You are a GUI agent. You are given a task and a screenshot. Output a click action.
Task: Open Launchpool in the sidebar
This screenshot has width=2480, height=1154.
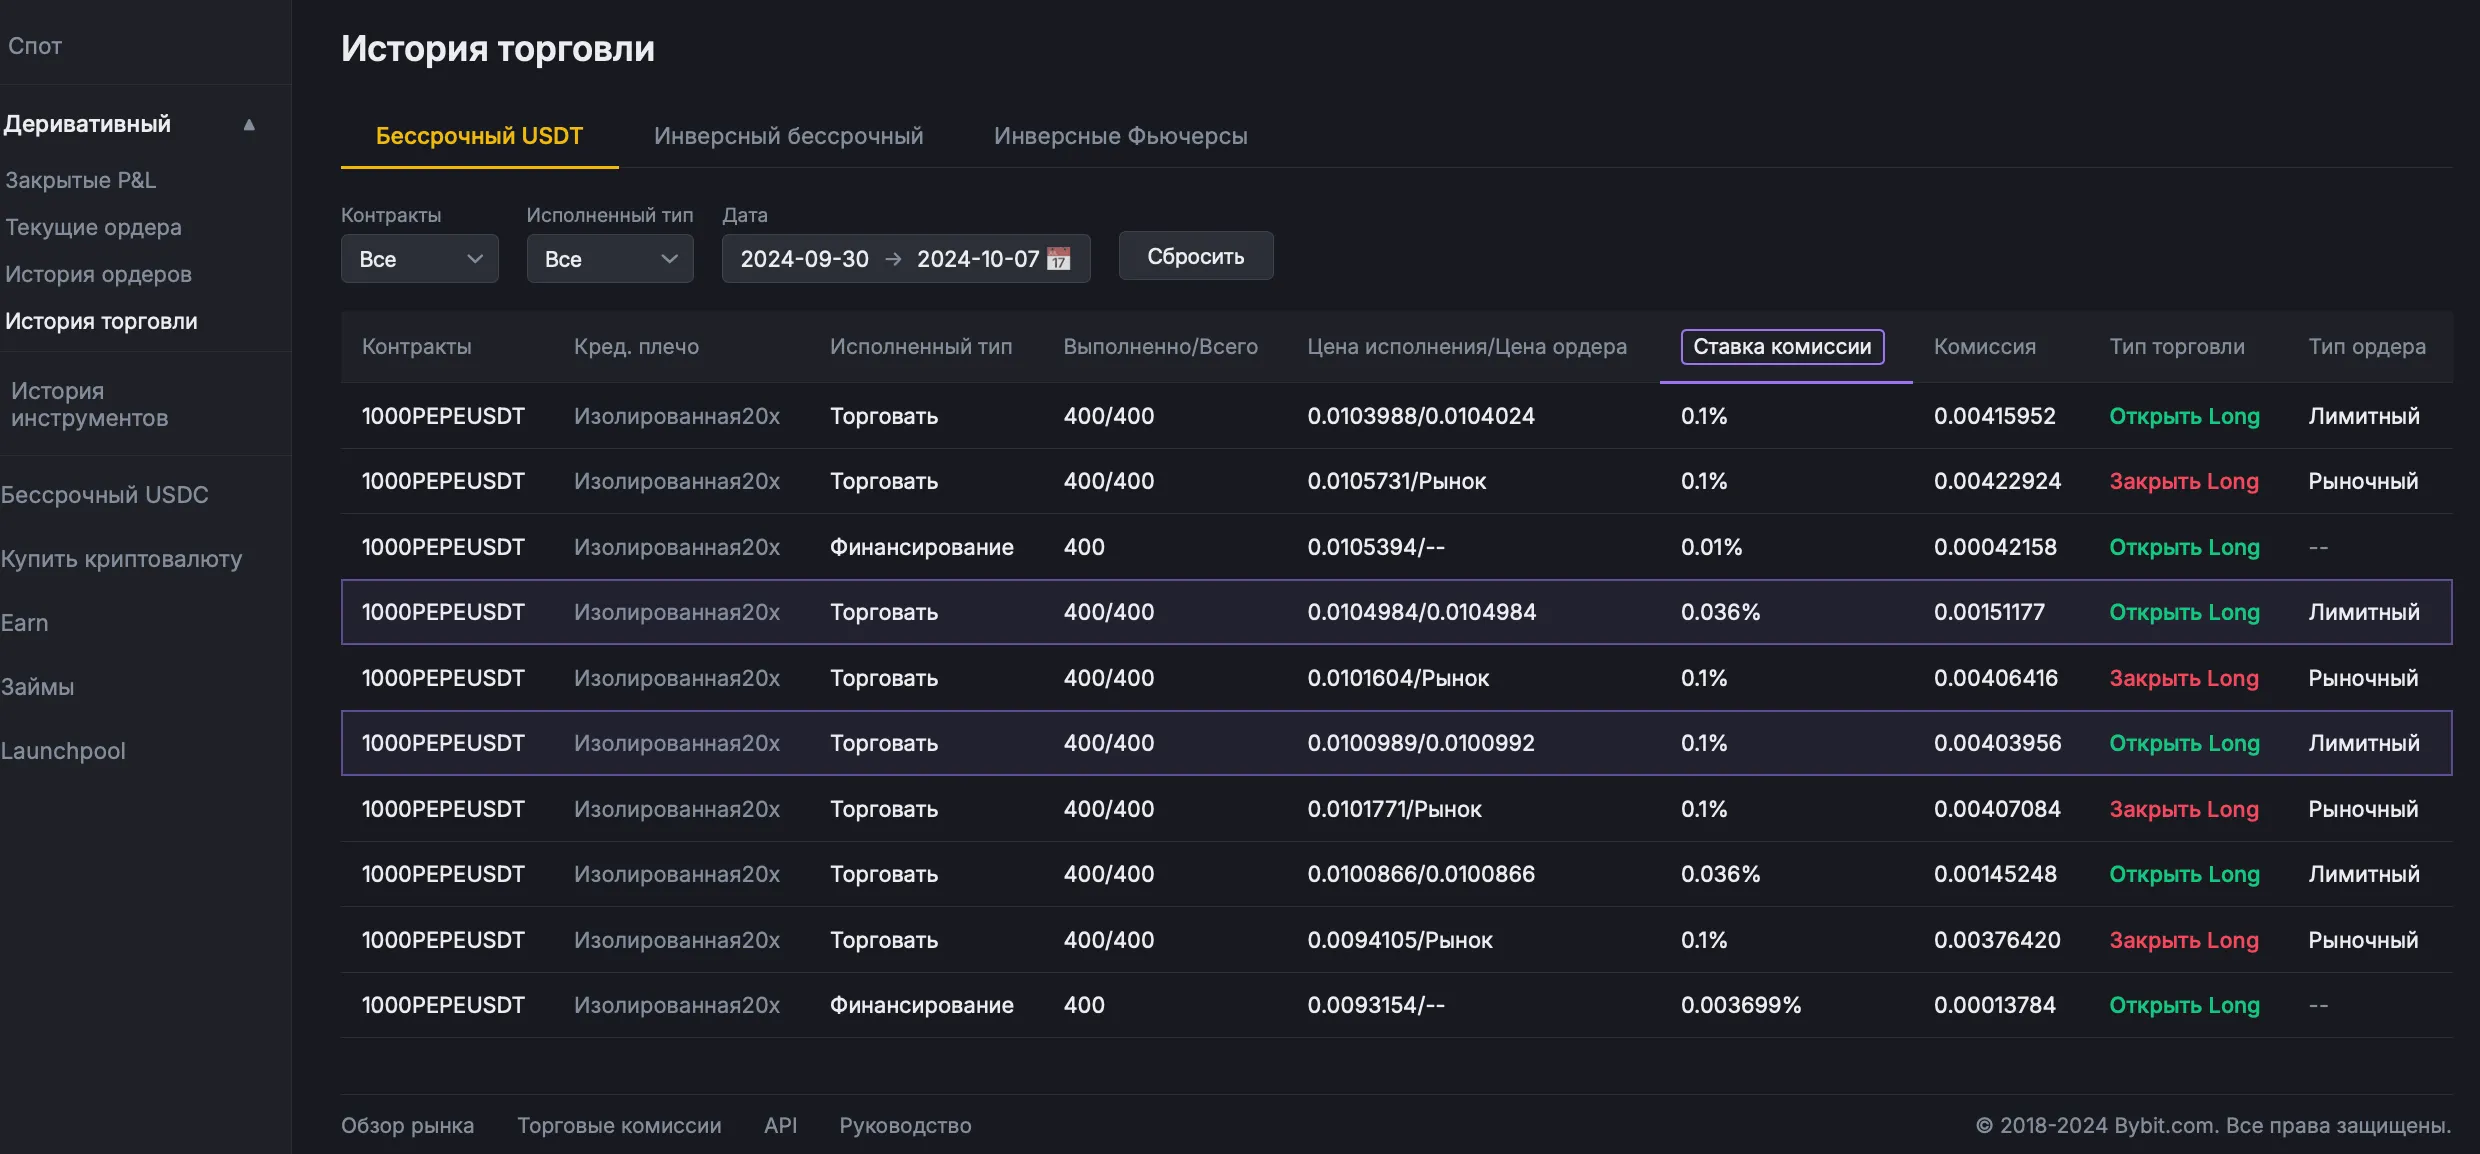(x=63, y=751)
